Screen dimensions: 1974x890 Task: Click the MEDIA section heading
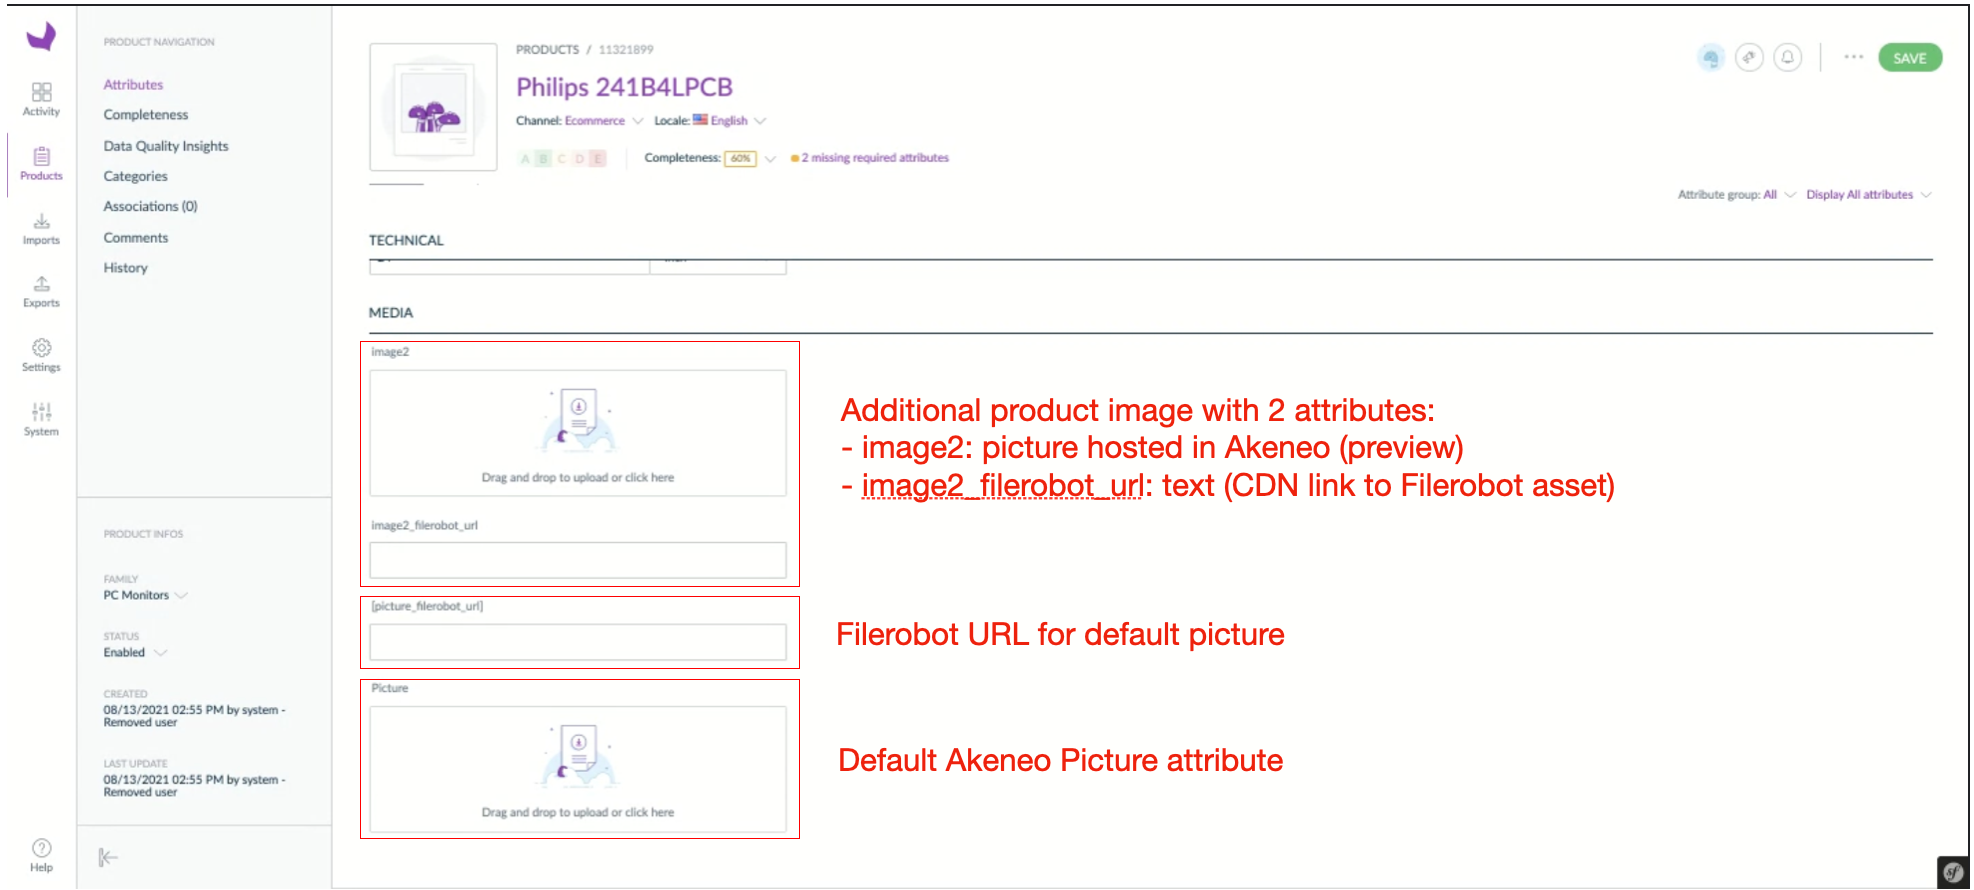coord(391,312)
